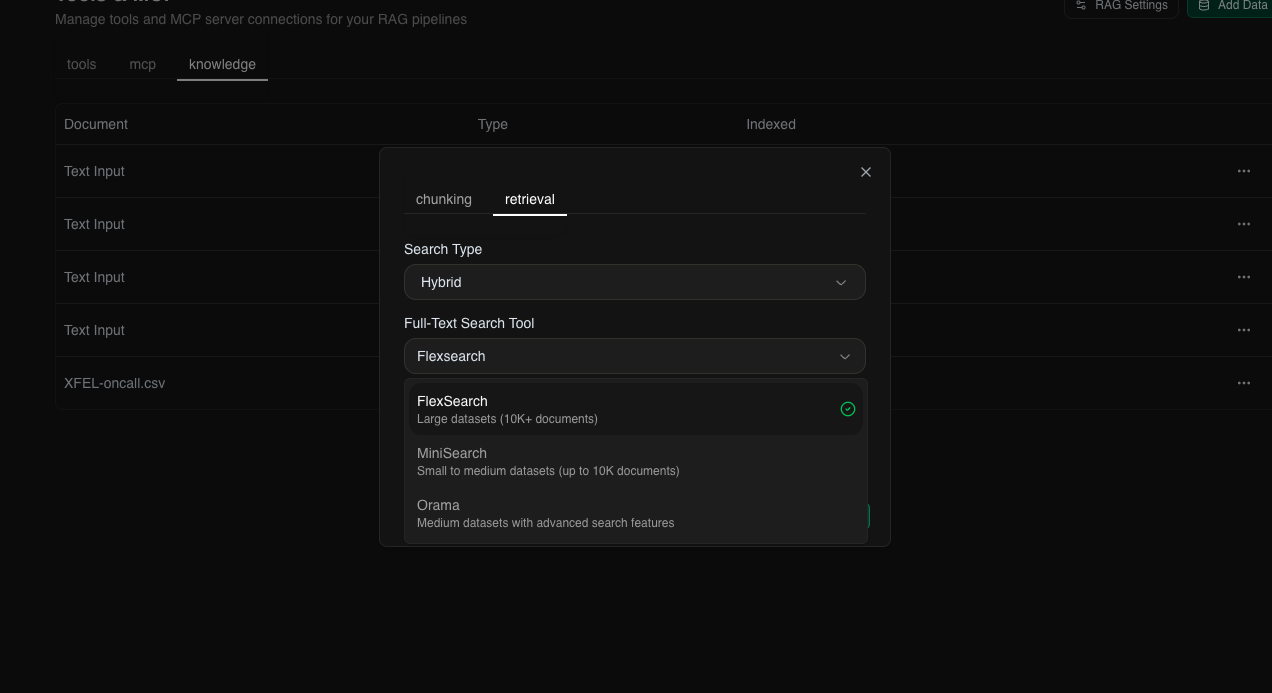
Task: Click the chevron on the Hybrid dropdown
Action: [841, 282]
